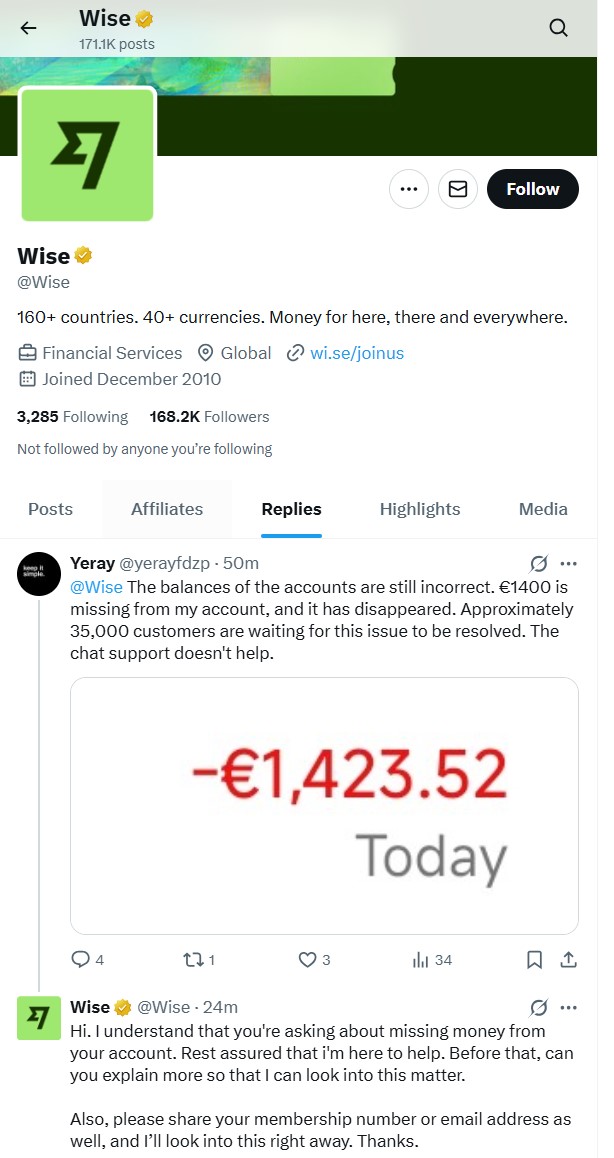The width and height of the screenshot is (614, 1158).
Task: View the 168.2K Followers list
Action: pyautogui.click(x=209, y=417)
